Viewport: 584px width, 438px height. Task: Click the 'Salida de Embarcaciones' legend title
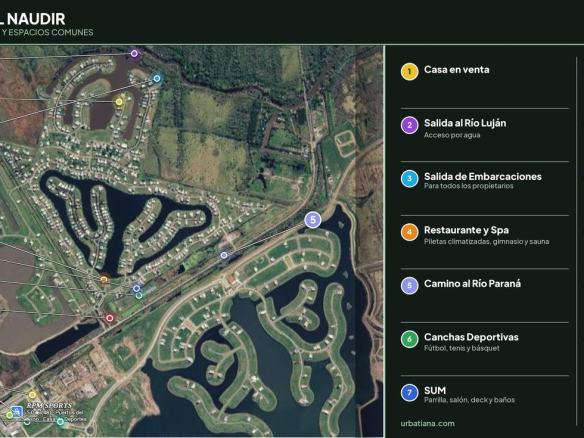point(483,177)
